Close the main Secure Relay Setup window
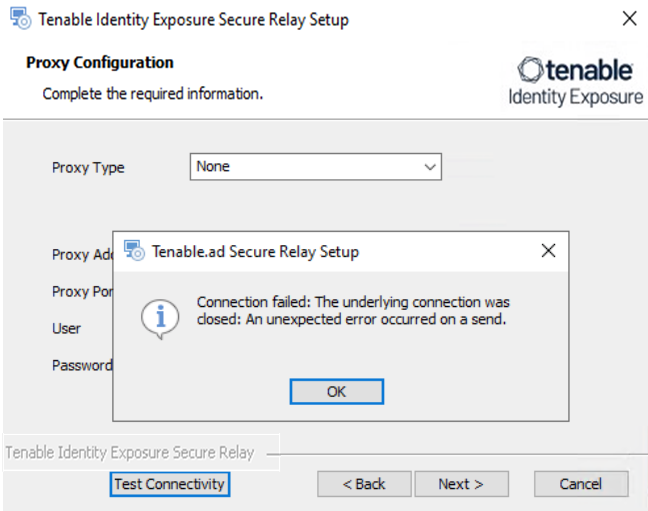Viewport: 648px width, 511px height. 629,18
